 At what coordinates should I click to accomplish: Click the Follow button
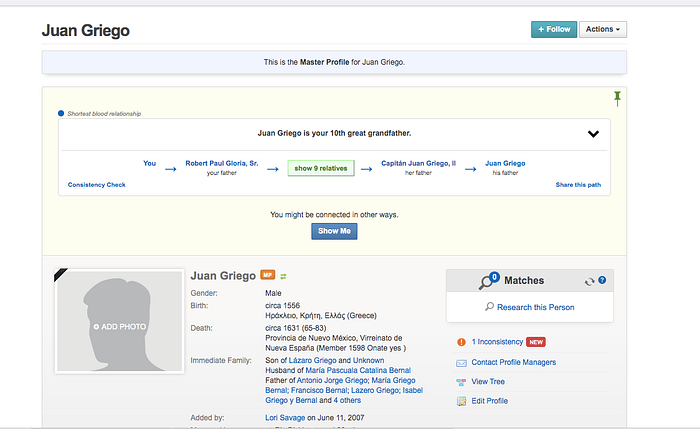(554, 29)
